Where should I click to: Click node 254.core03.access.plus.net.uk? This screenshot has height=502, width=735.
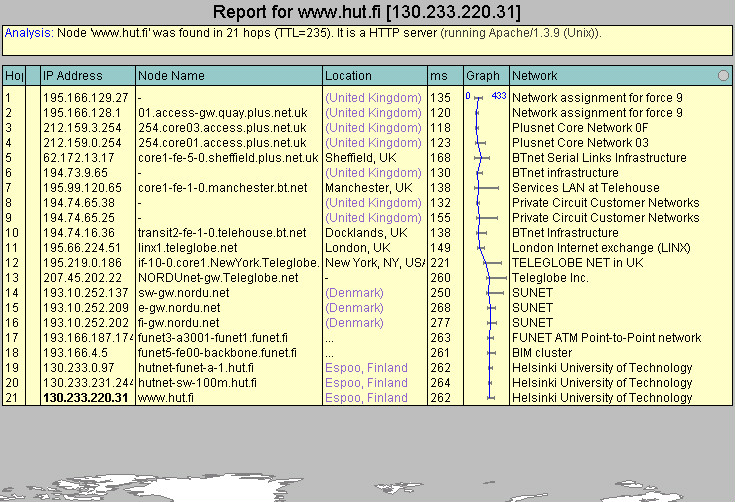pos(222,127)
